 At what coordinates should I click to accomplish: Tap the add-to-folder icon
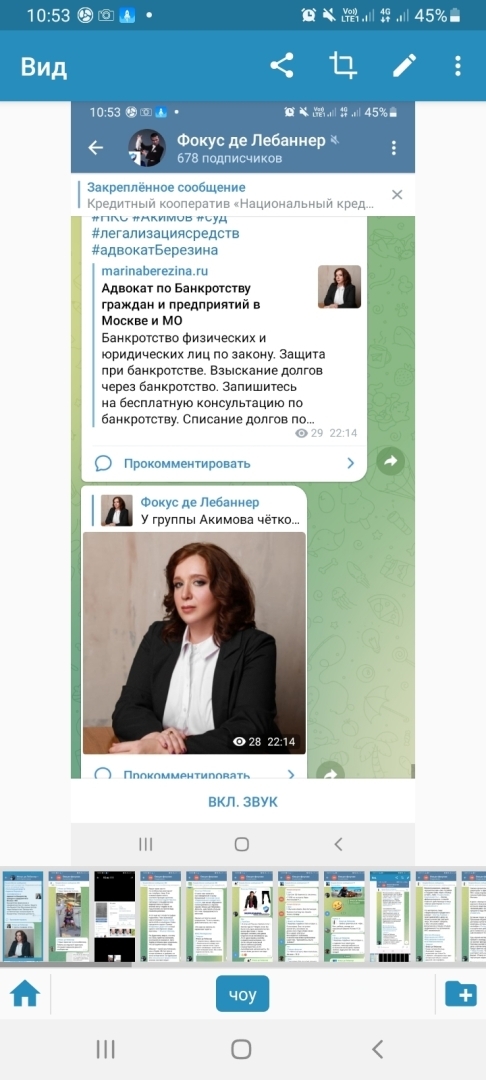pos(461,994)
